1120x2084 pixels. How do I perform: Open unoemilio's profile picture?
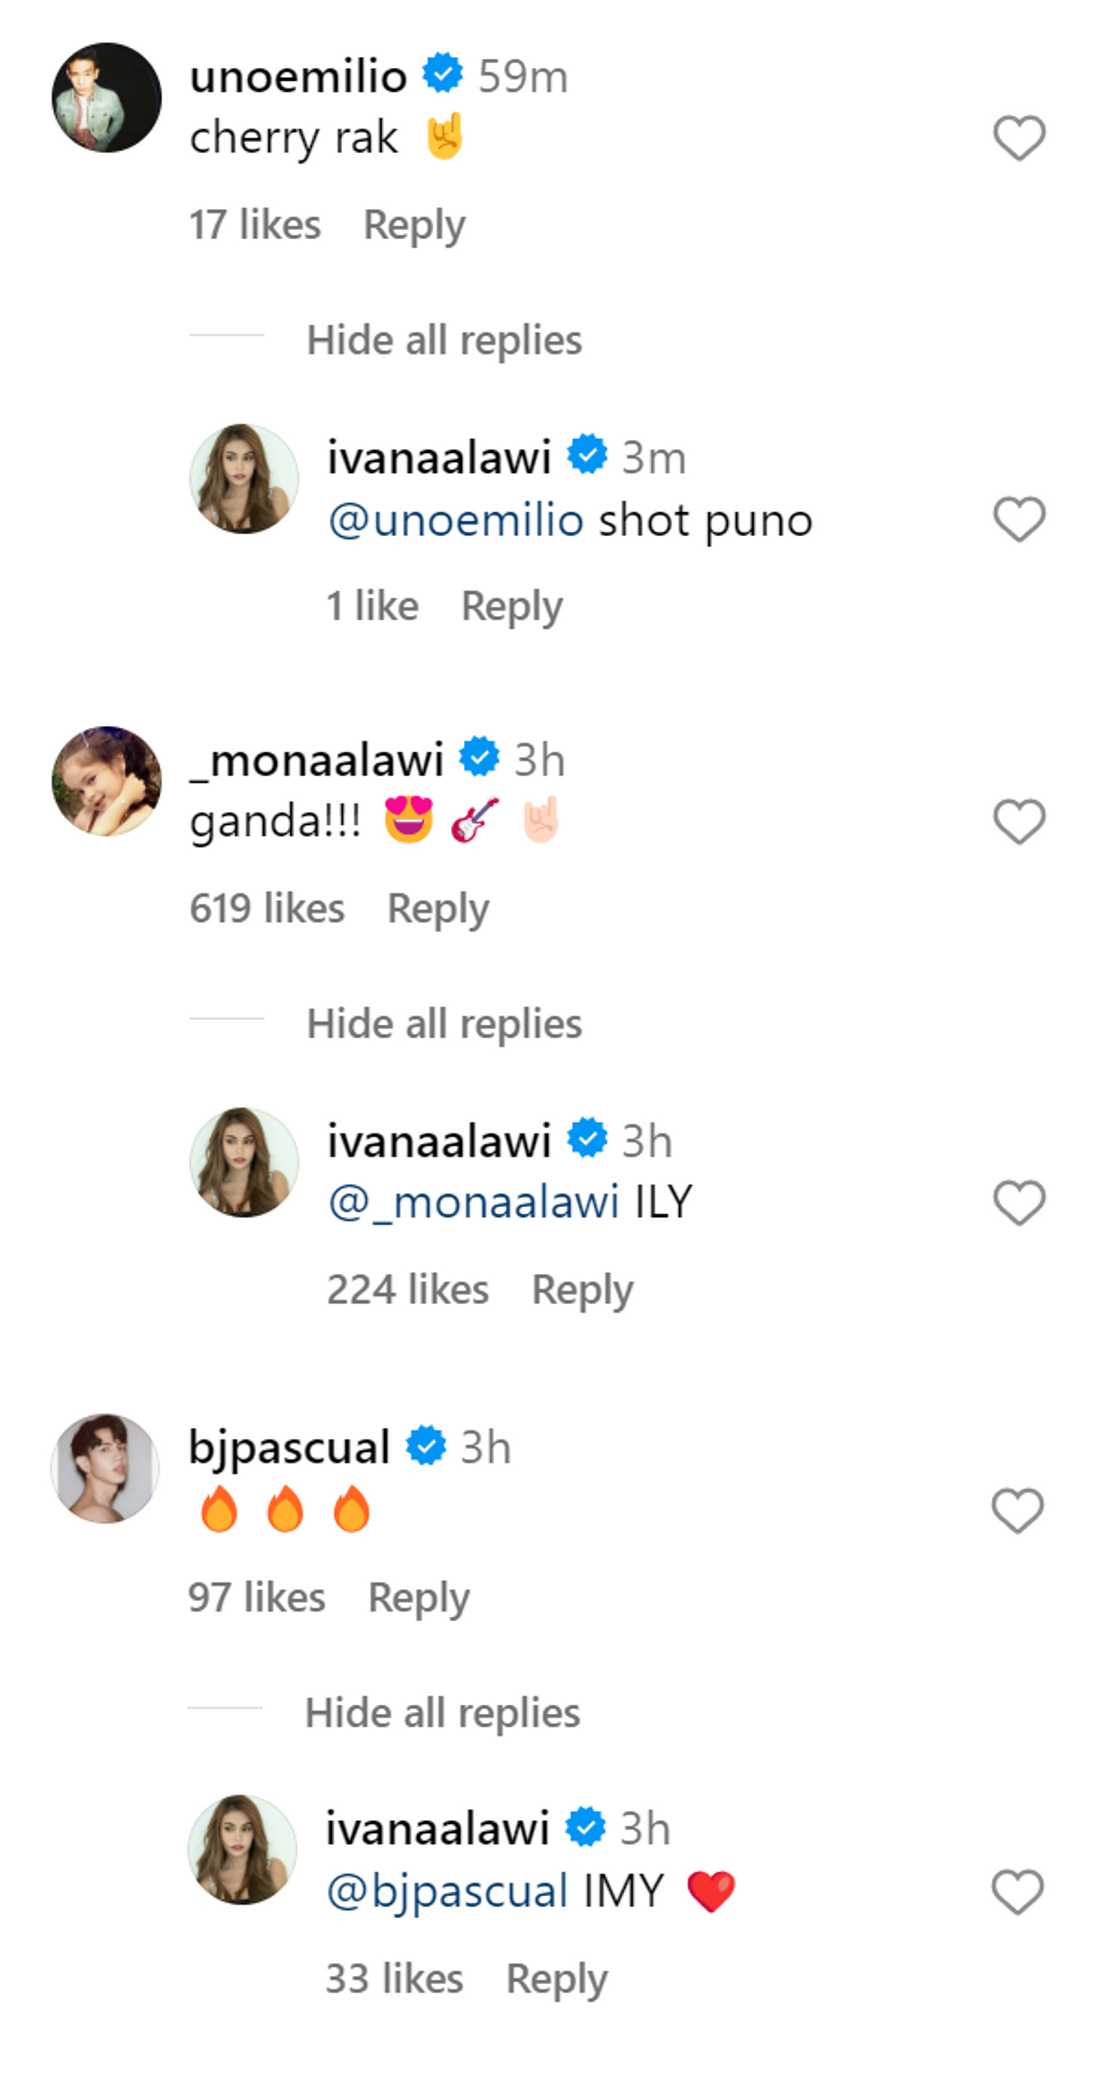coord(106,98)
